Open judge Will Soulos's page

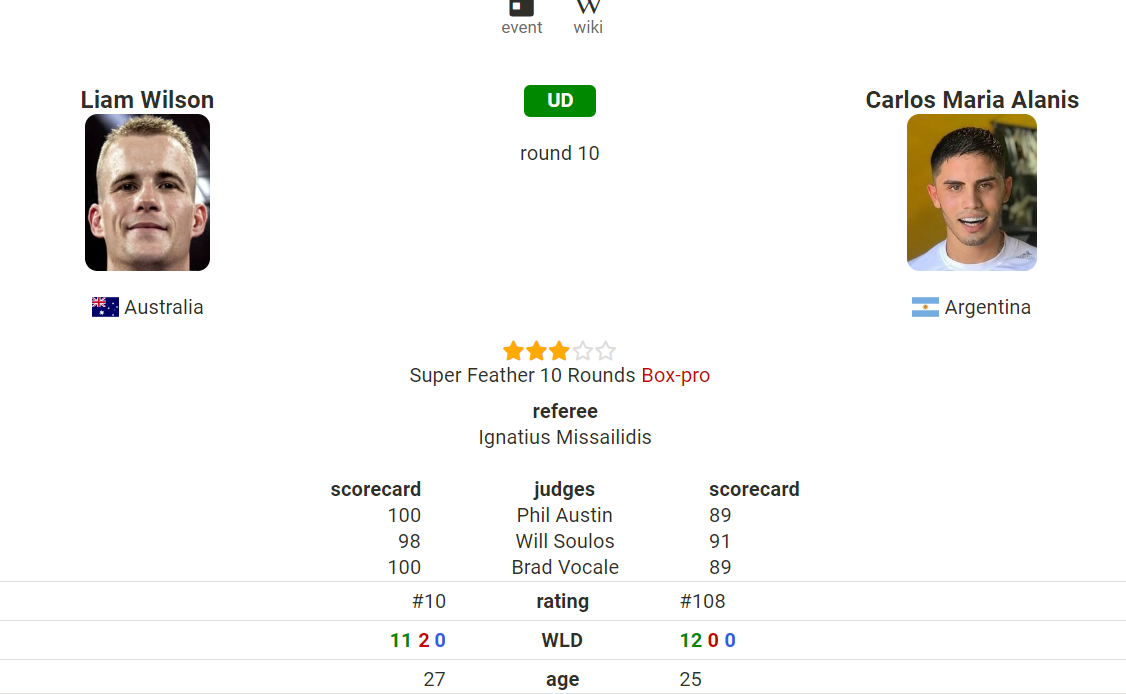[565, 541]
